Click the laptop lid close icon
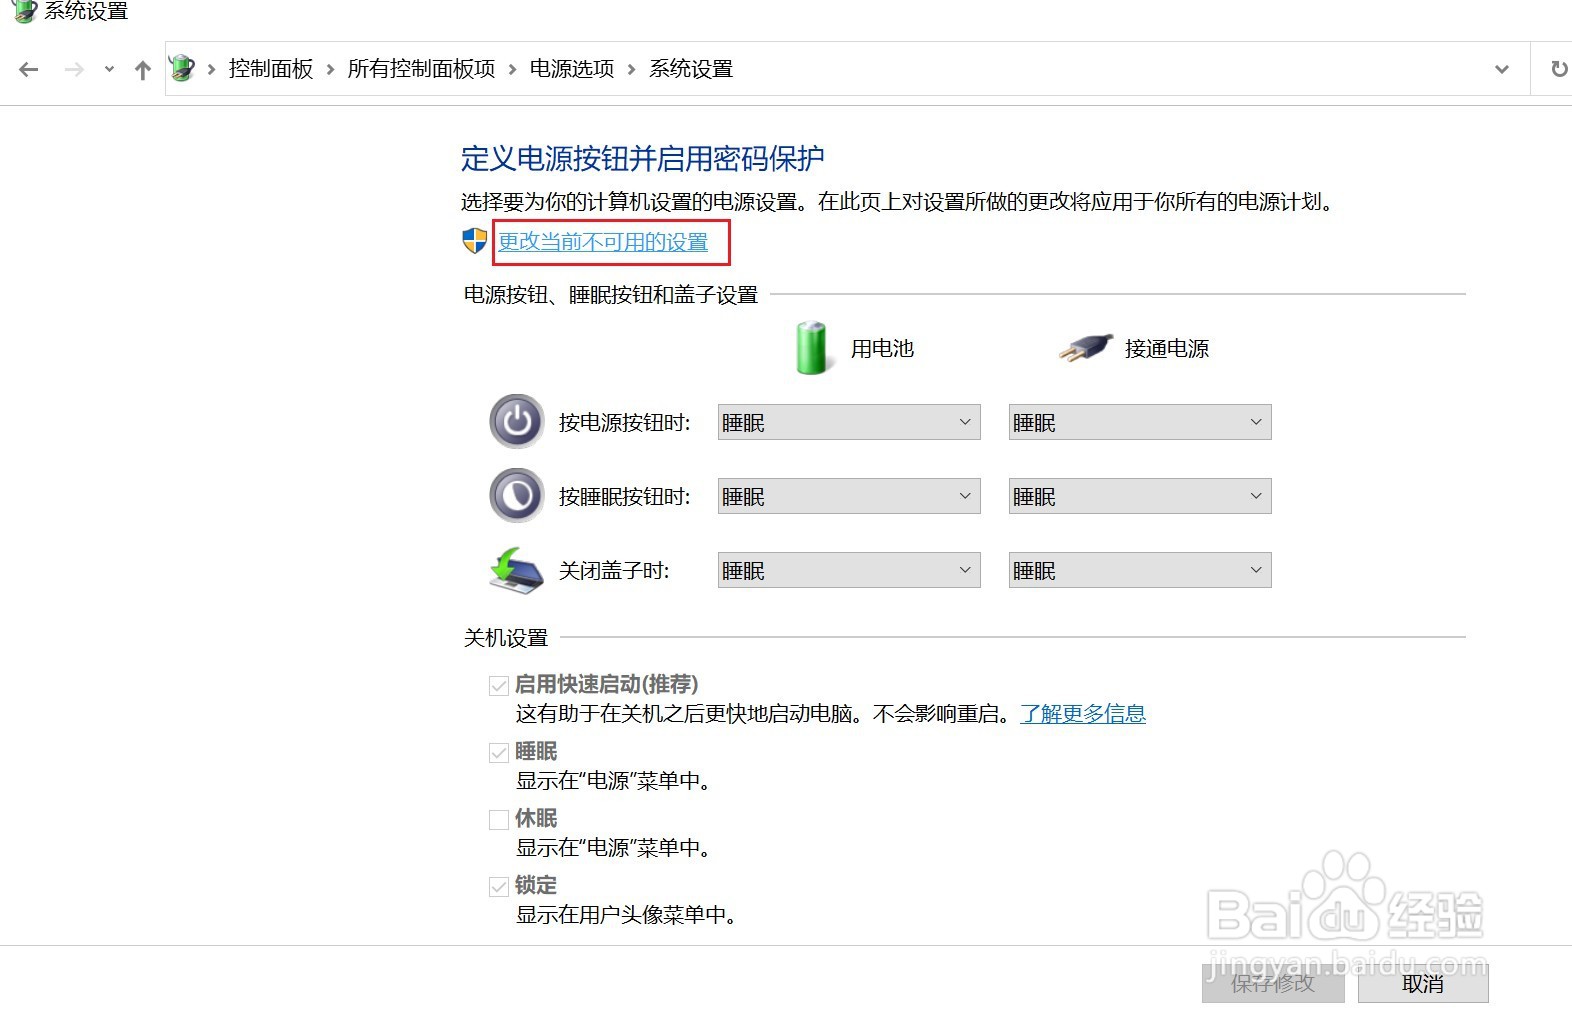 516,570
